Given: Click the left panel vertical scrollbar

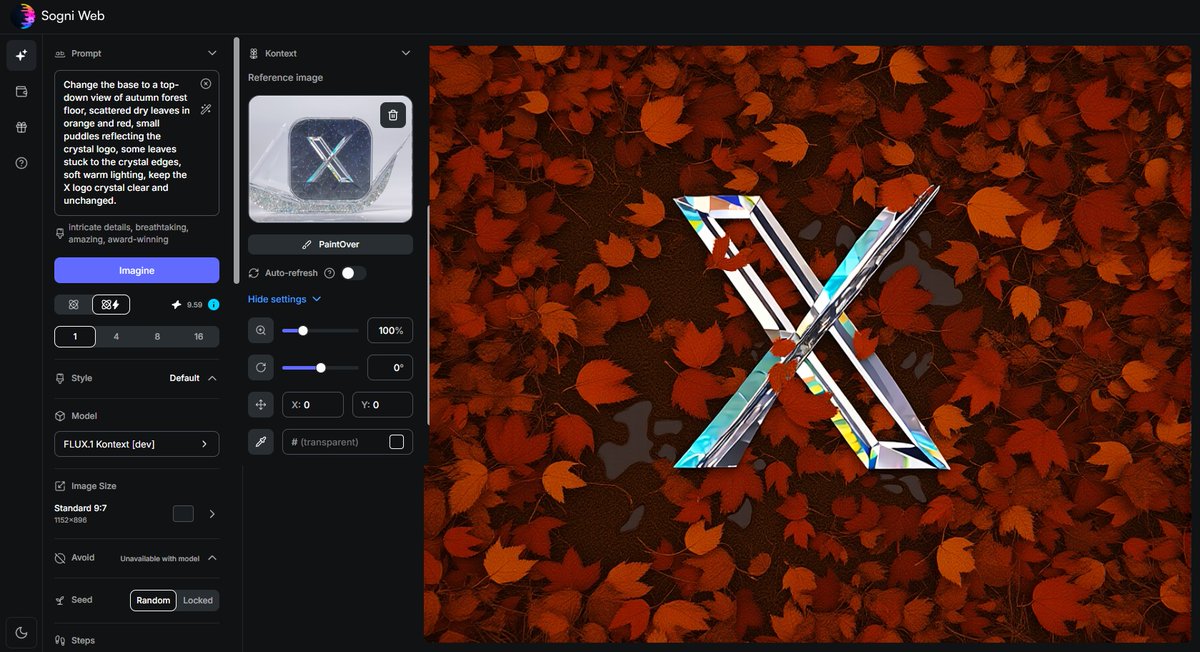Looking at the screenshot, I should point(237,160).
